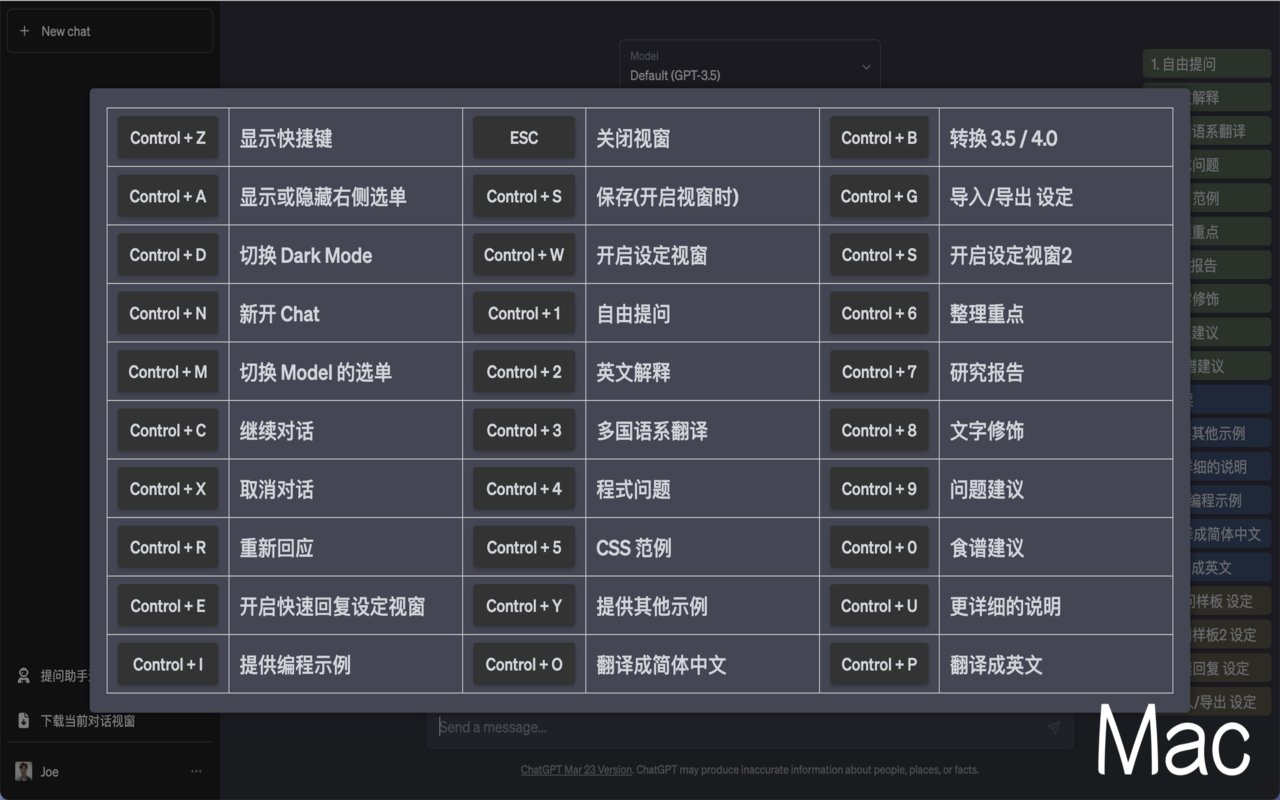Click the Control + 8 key label
Screen dimensions: 1280x800
pos(879,430)
